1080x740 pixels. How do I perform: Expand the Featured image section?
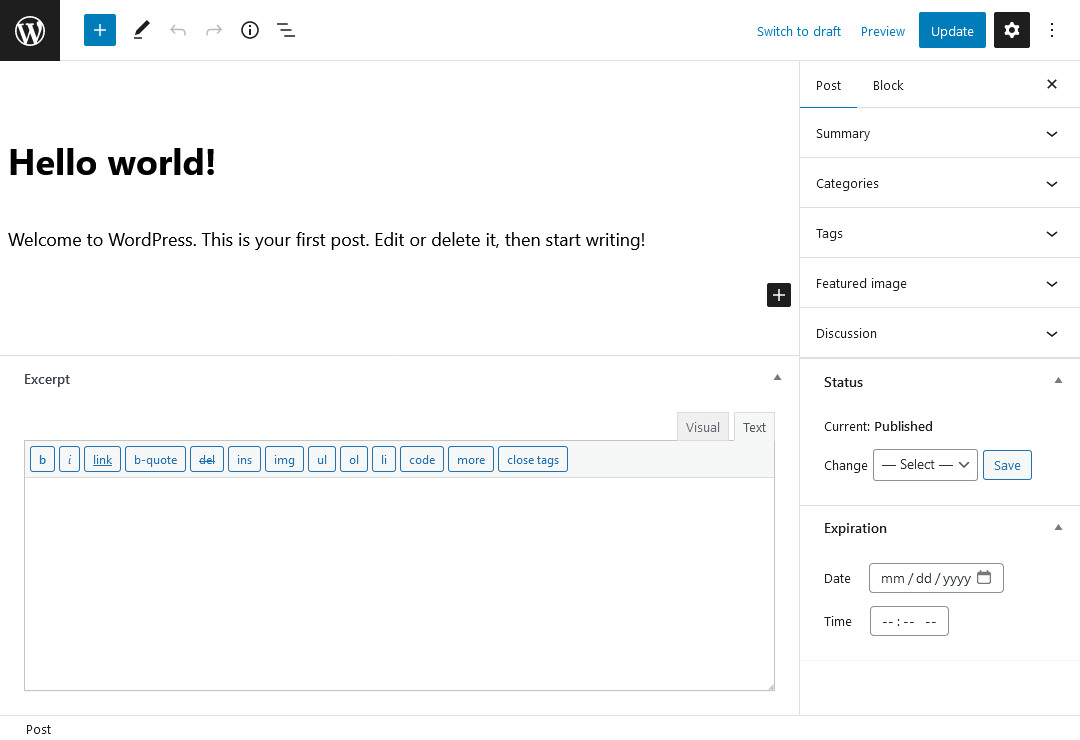click(1051, 284)
